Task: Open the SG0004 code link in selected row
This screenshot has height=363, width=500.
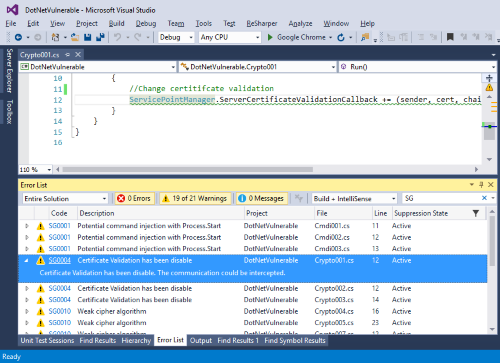Action: click(60, 260)
